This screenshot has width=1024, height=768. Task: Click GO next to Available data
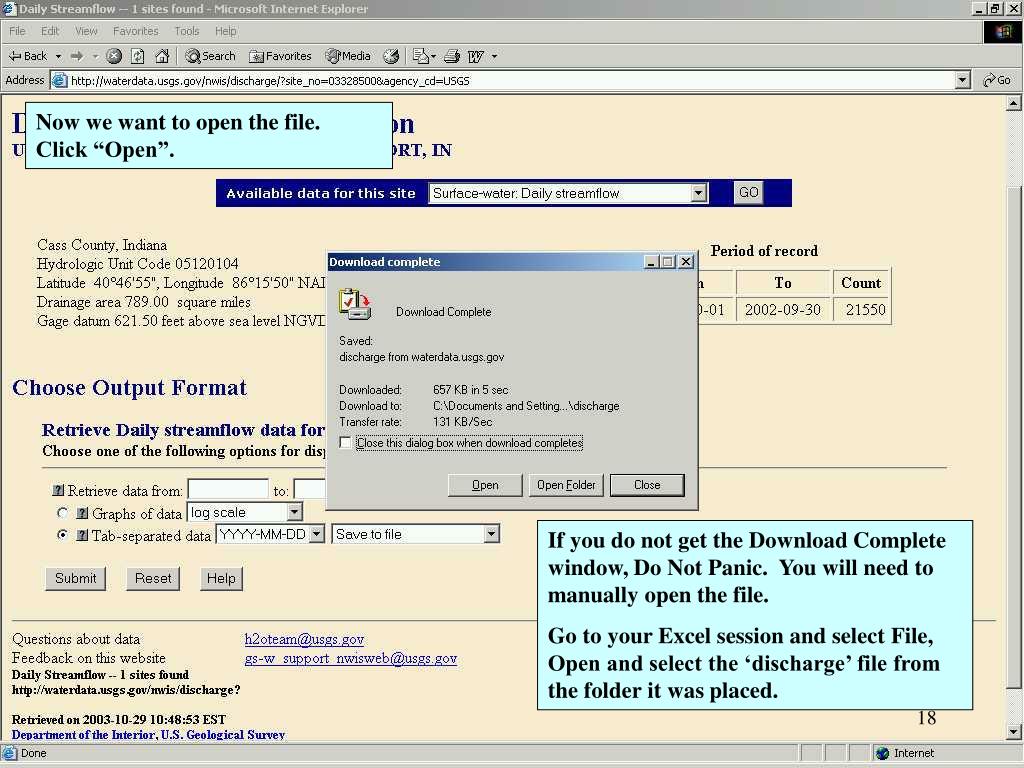(x=748, y=192)
